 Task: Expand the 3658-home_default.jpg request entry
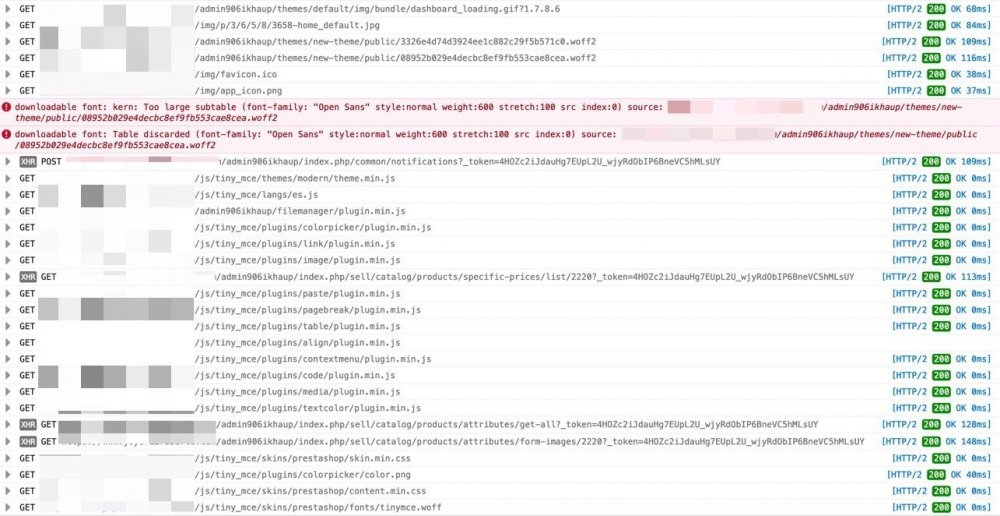coord(8,26)
